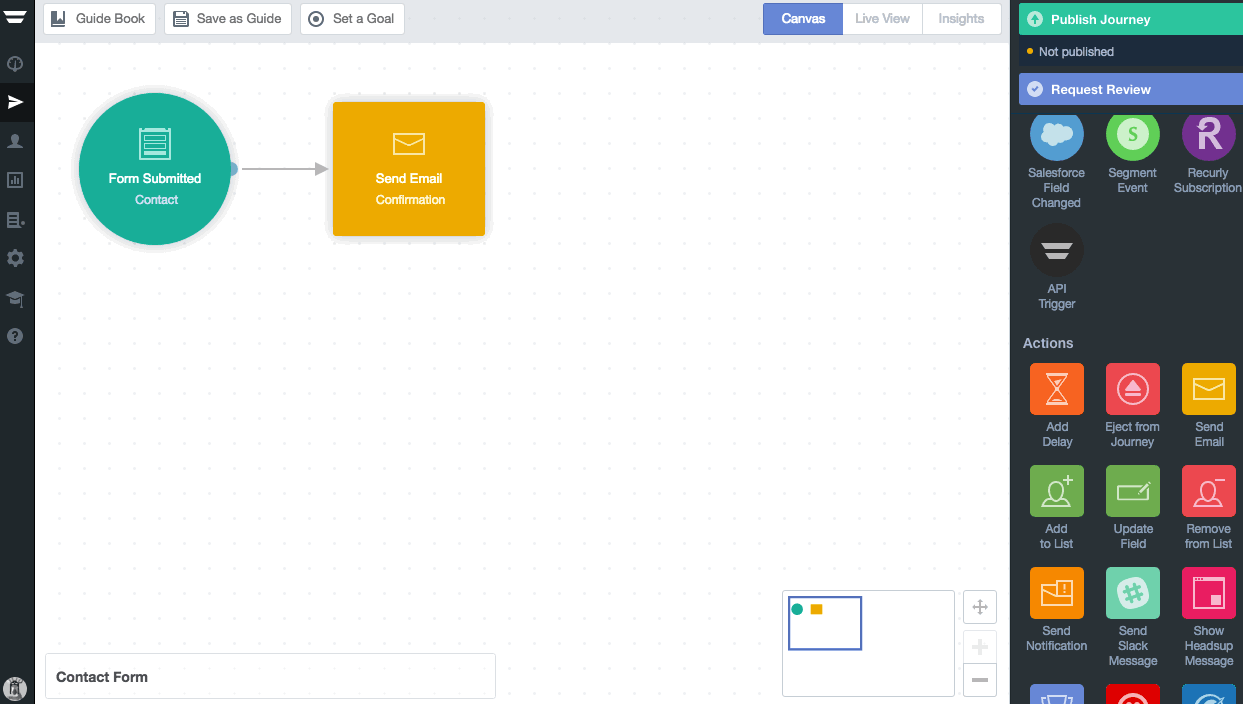Click Request Review button
The width and height of the screenshot is (1243, 704).
(1131, 89)
